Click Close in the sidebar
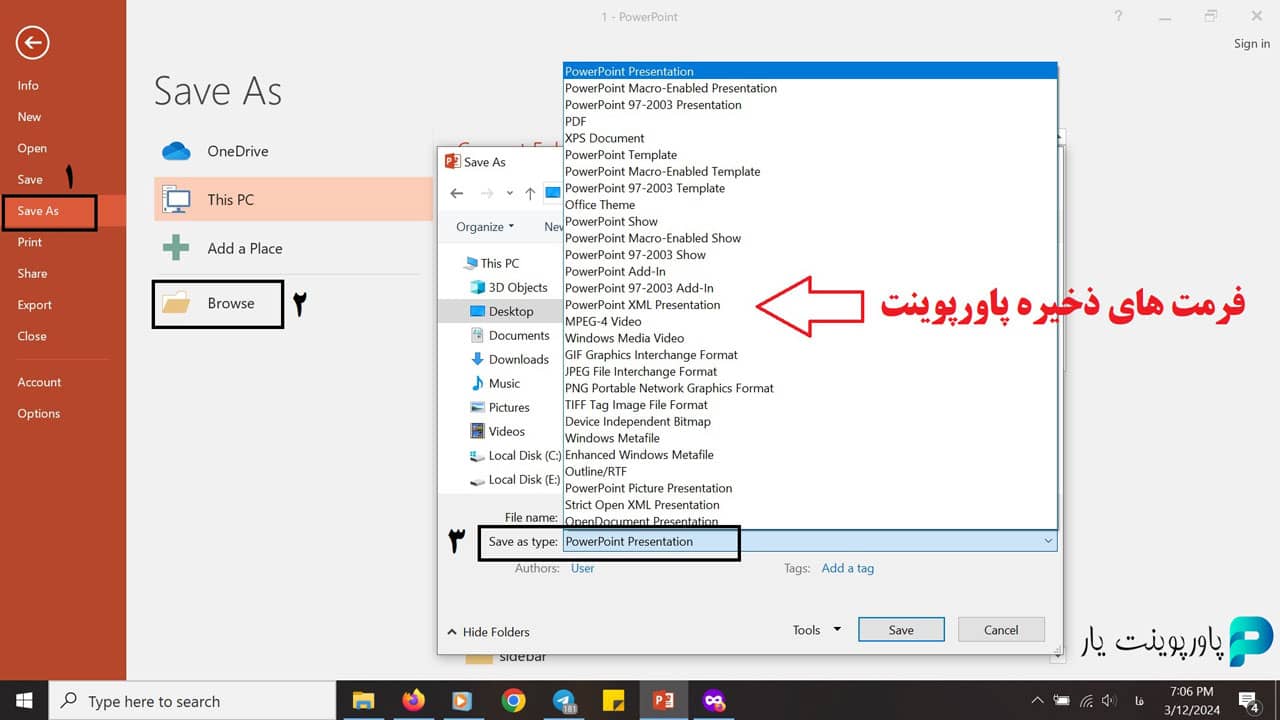The width and height of the screenshot is (1280, 720). click(x=32, y=336)
